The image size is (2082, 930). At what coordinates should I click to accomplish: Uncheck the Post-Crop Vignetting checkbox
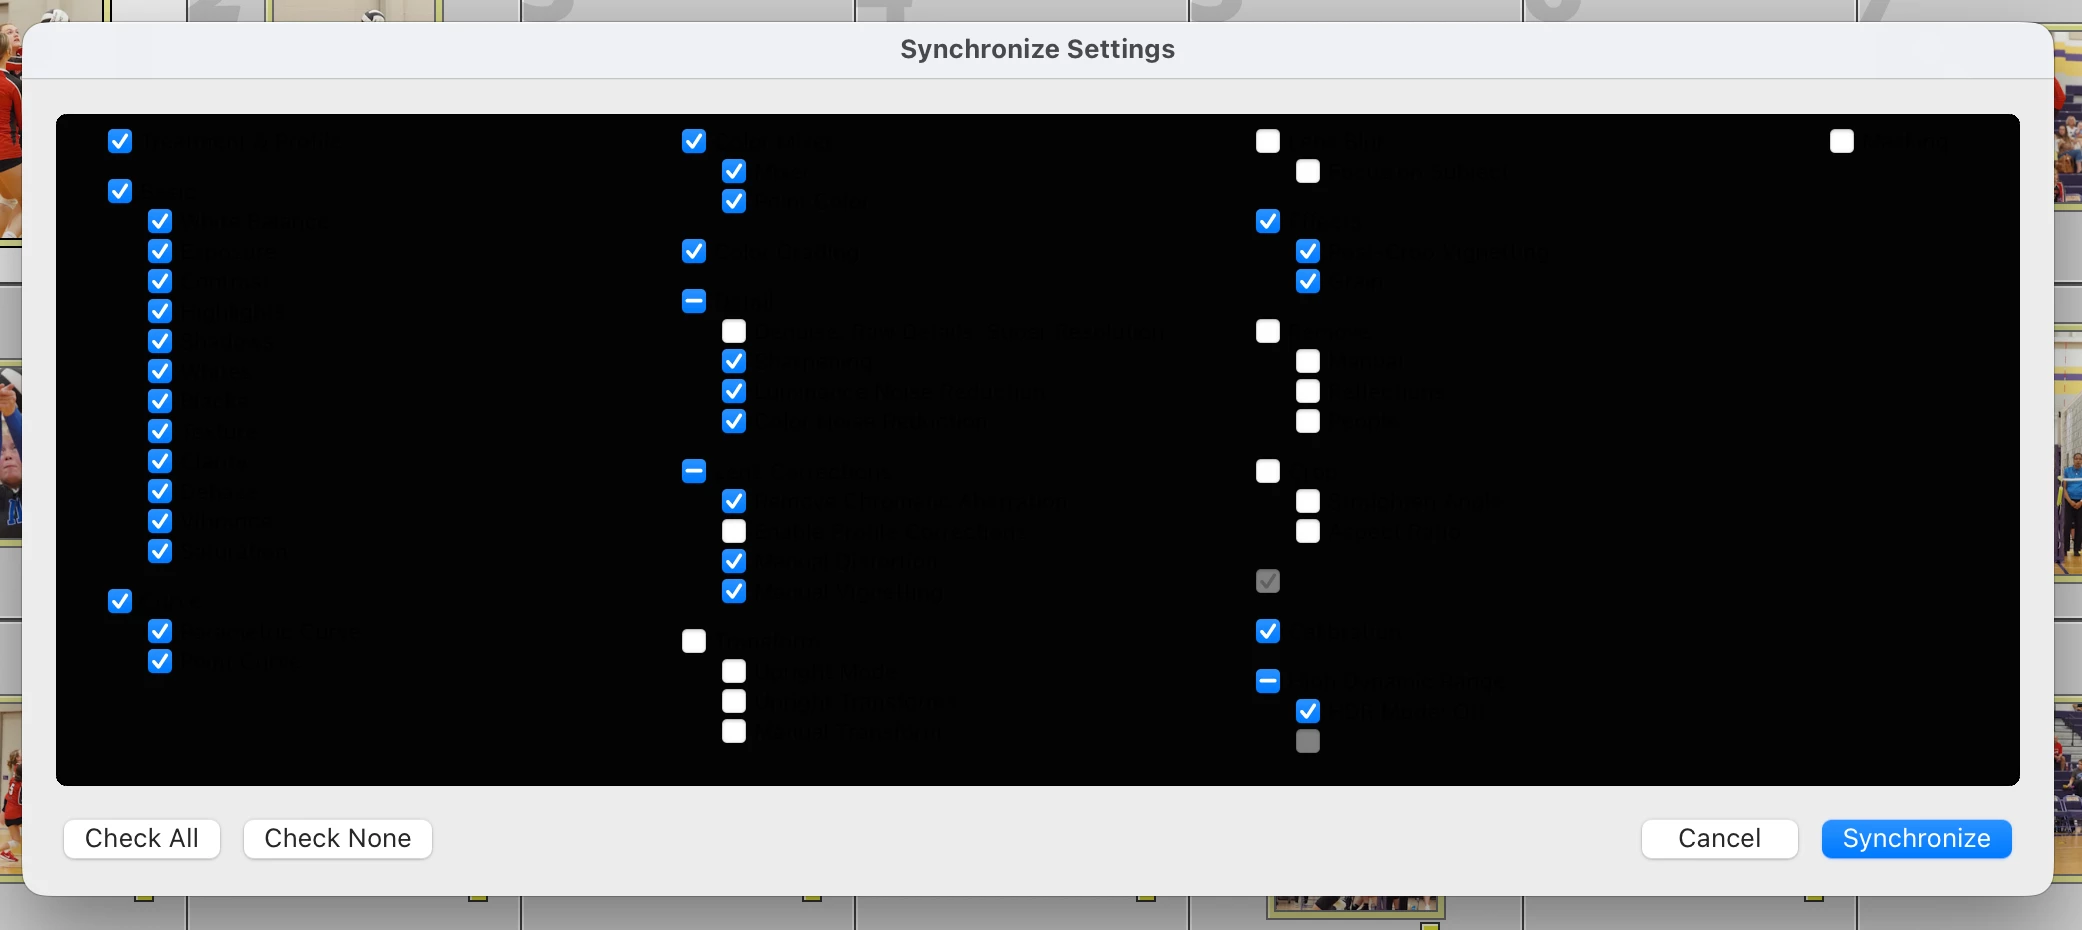click(1308, 251)
